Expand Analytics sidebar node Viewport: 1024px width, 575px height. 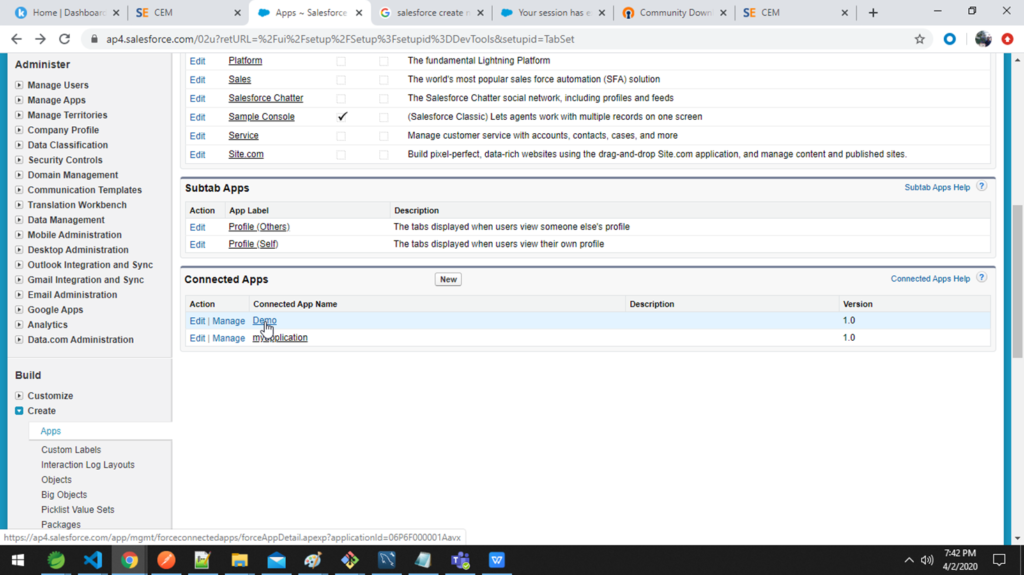(x=19, y=325)
